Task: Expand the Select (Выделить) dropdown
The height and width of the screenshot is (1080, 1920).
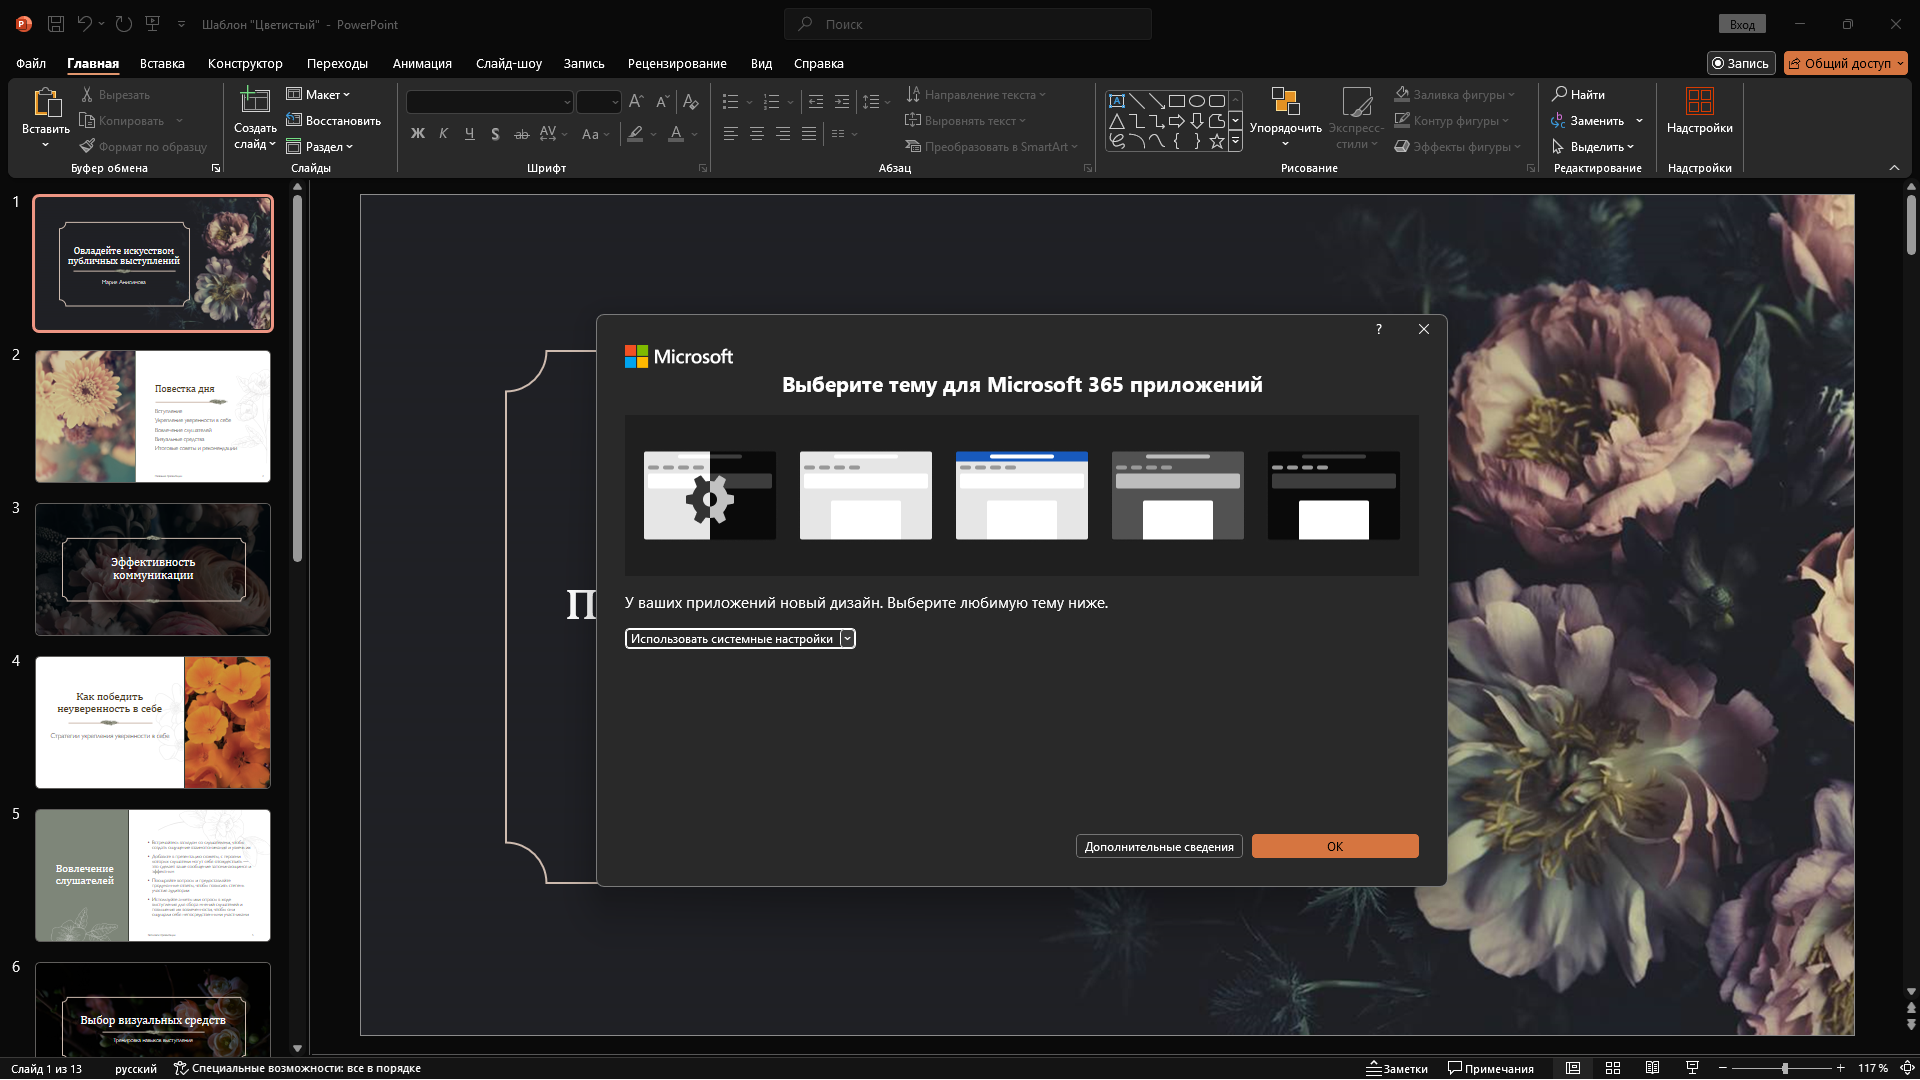Action: [1592, 147]
